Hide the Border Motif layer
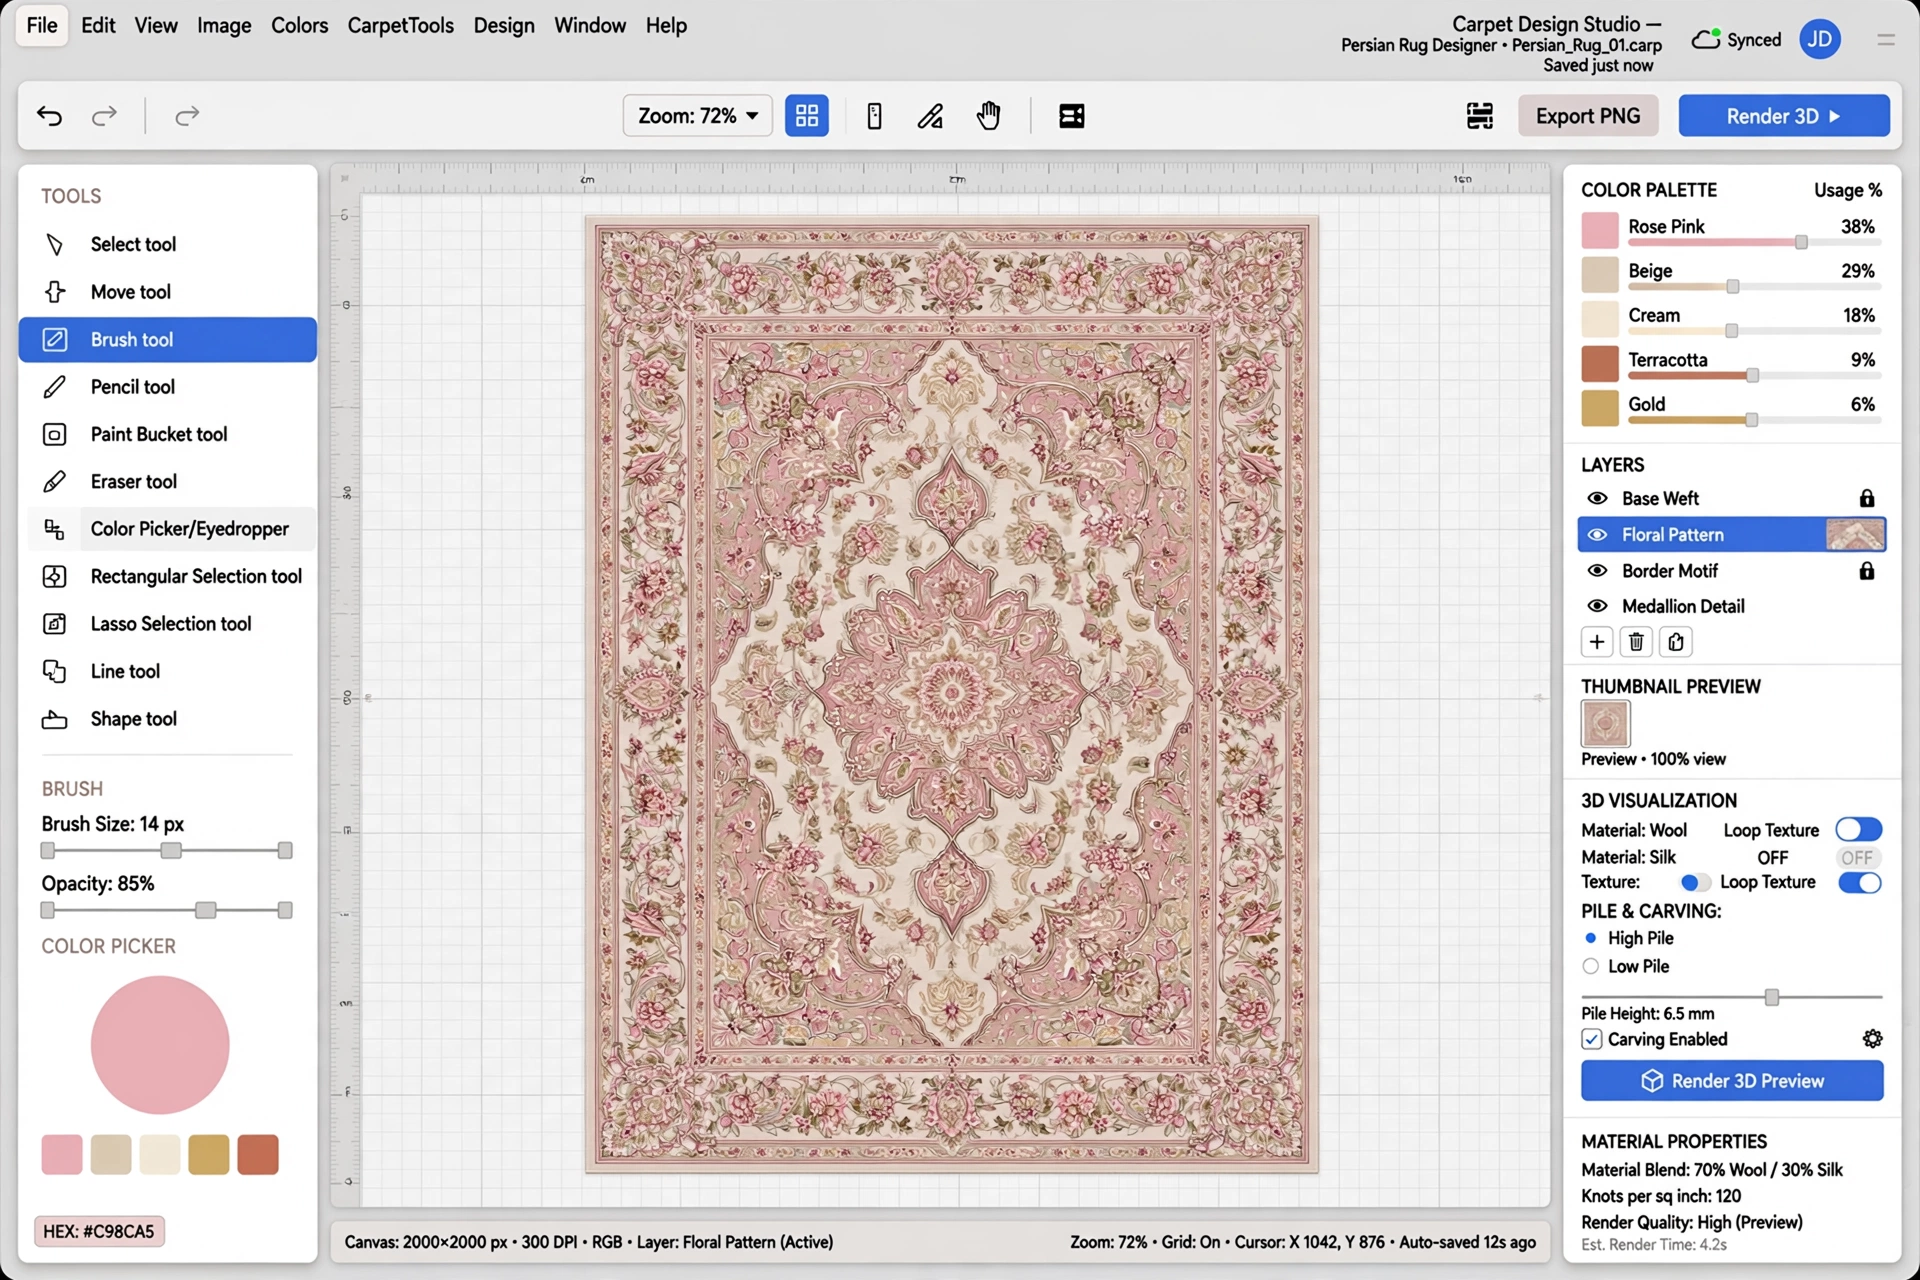The width and height of the screenshot is (1920, 1280). pyautogui.click(x=1597, y=571)
